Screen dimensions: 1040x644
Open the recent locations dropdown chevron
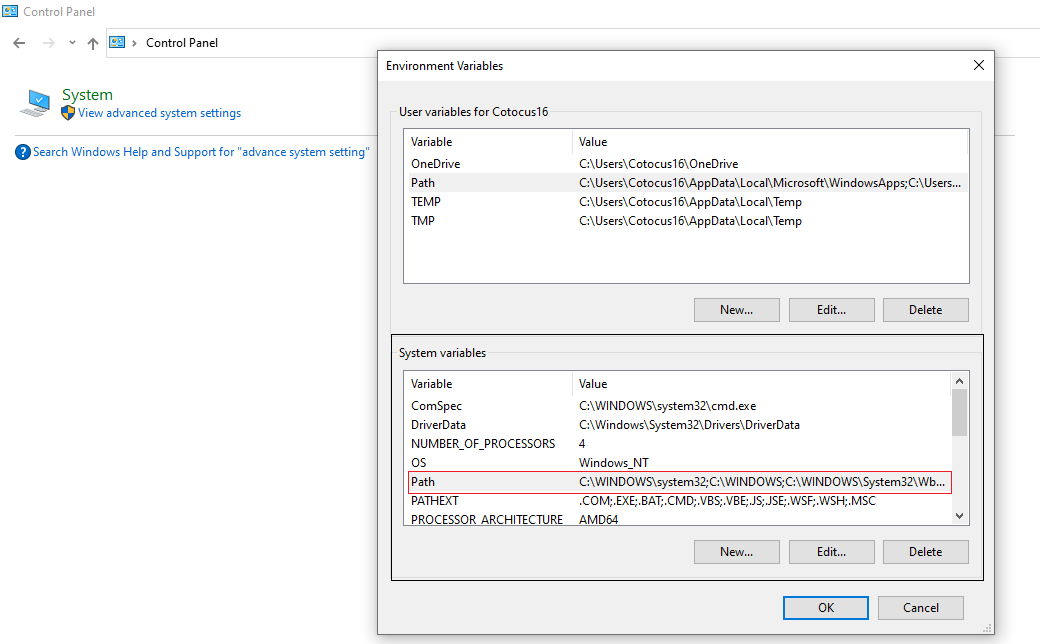coord(72,43)
